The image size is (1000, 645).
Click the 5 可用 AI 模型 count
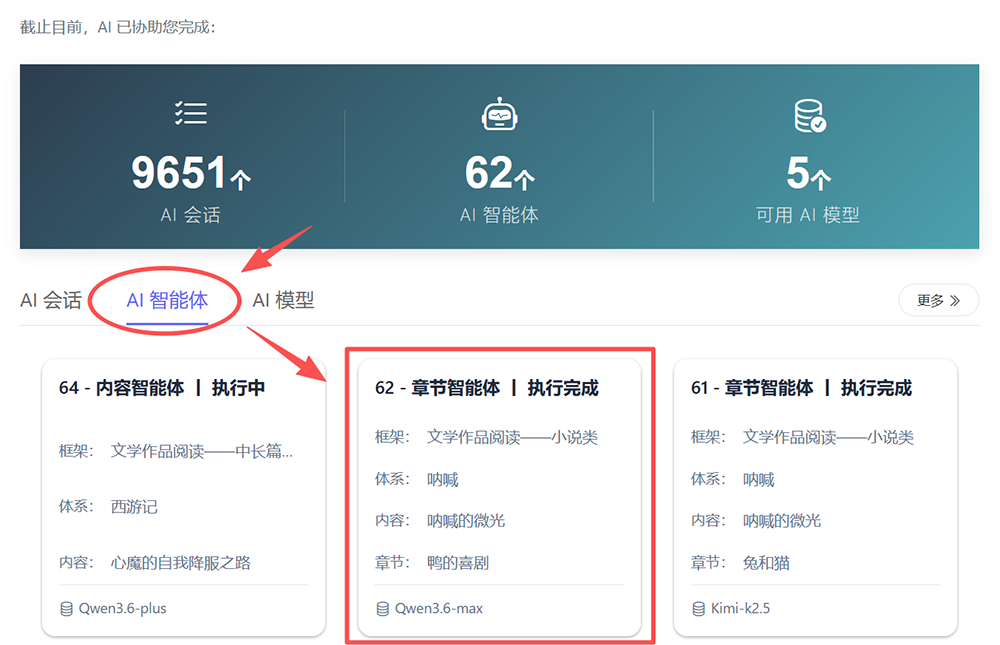point(798,173)
